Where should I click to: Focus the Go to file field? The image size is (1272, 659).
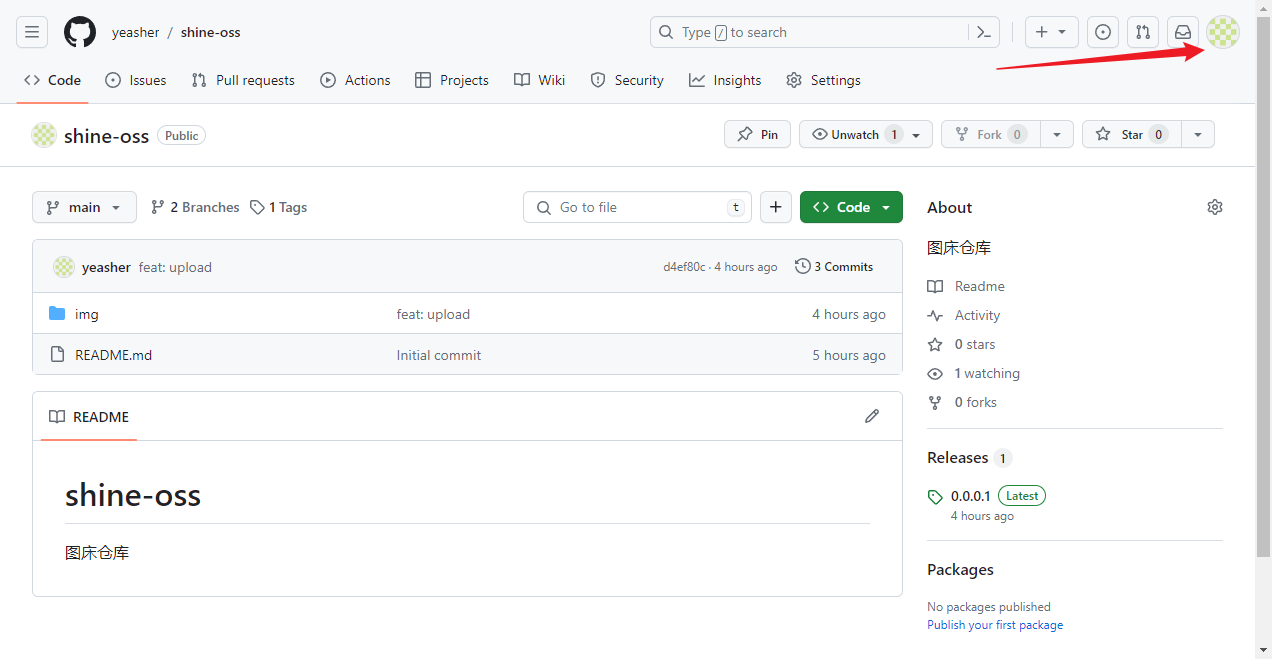click(637, 207)
